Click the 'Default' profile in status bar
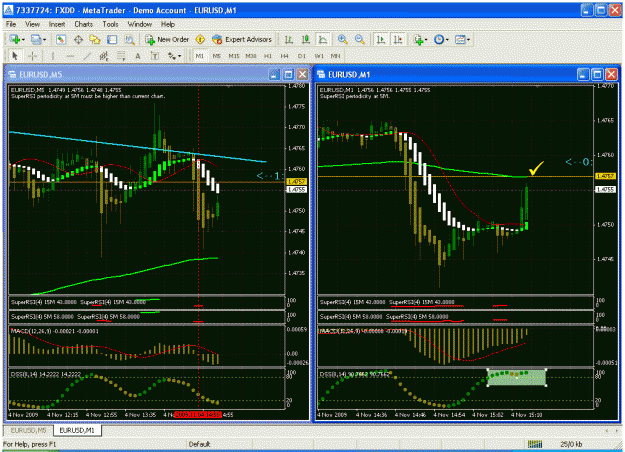 coord(199,444)
